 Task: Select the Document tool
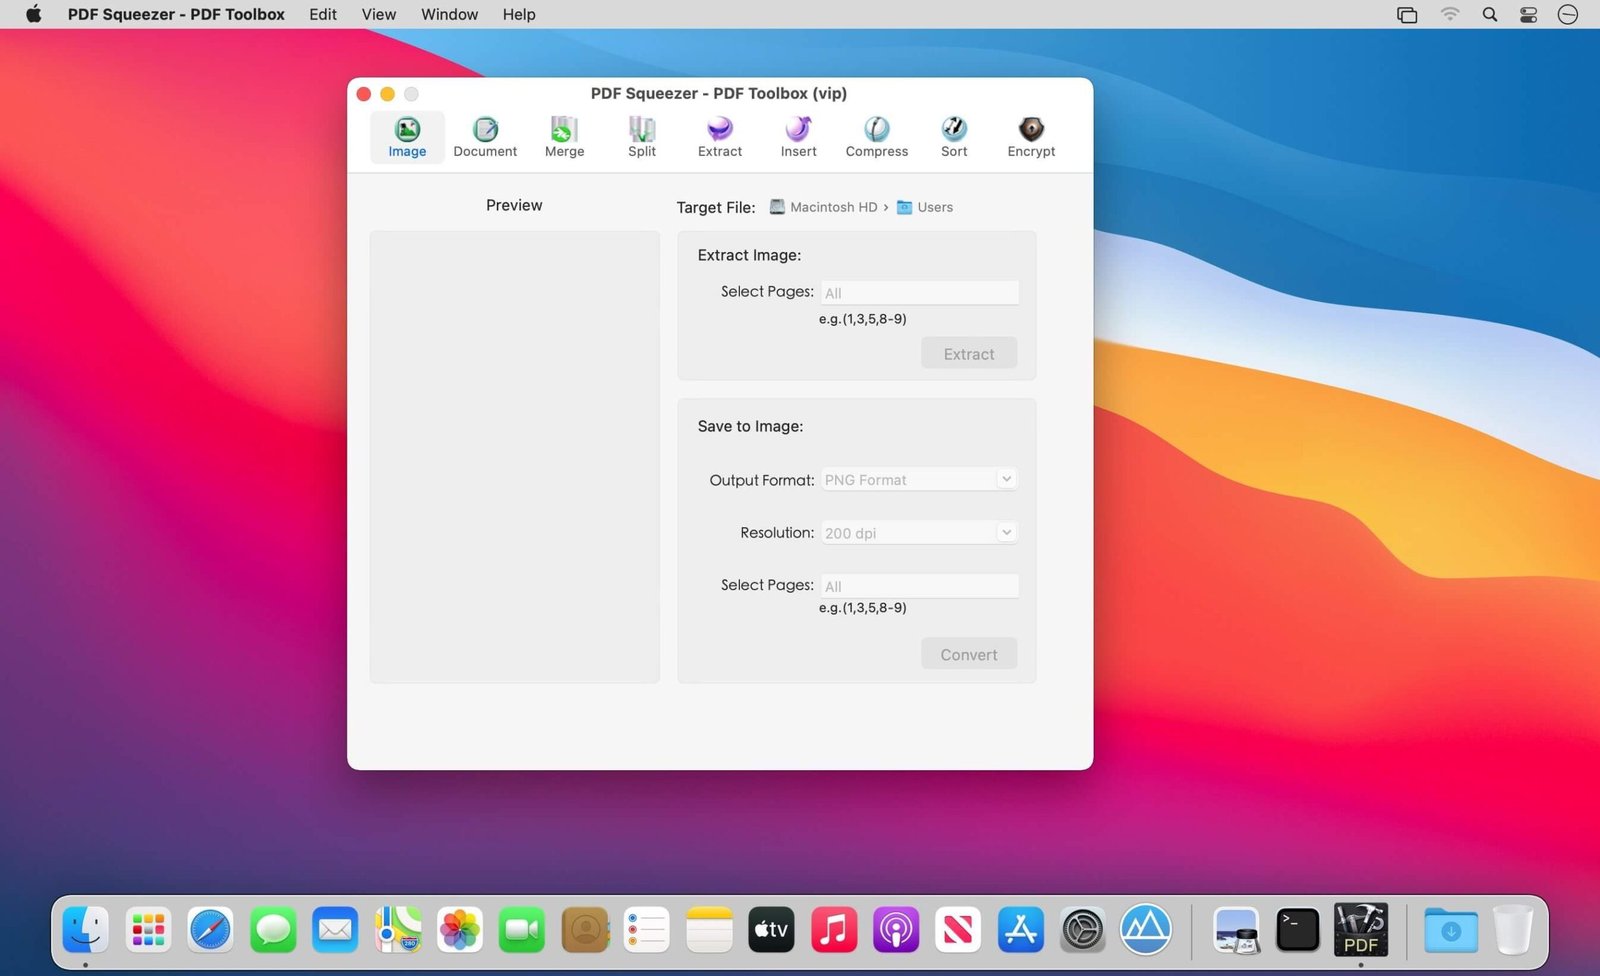pos(484,137)
